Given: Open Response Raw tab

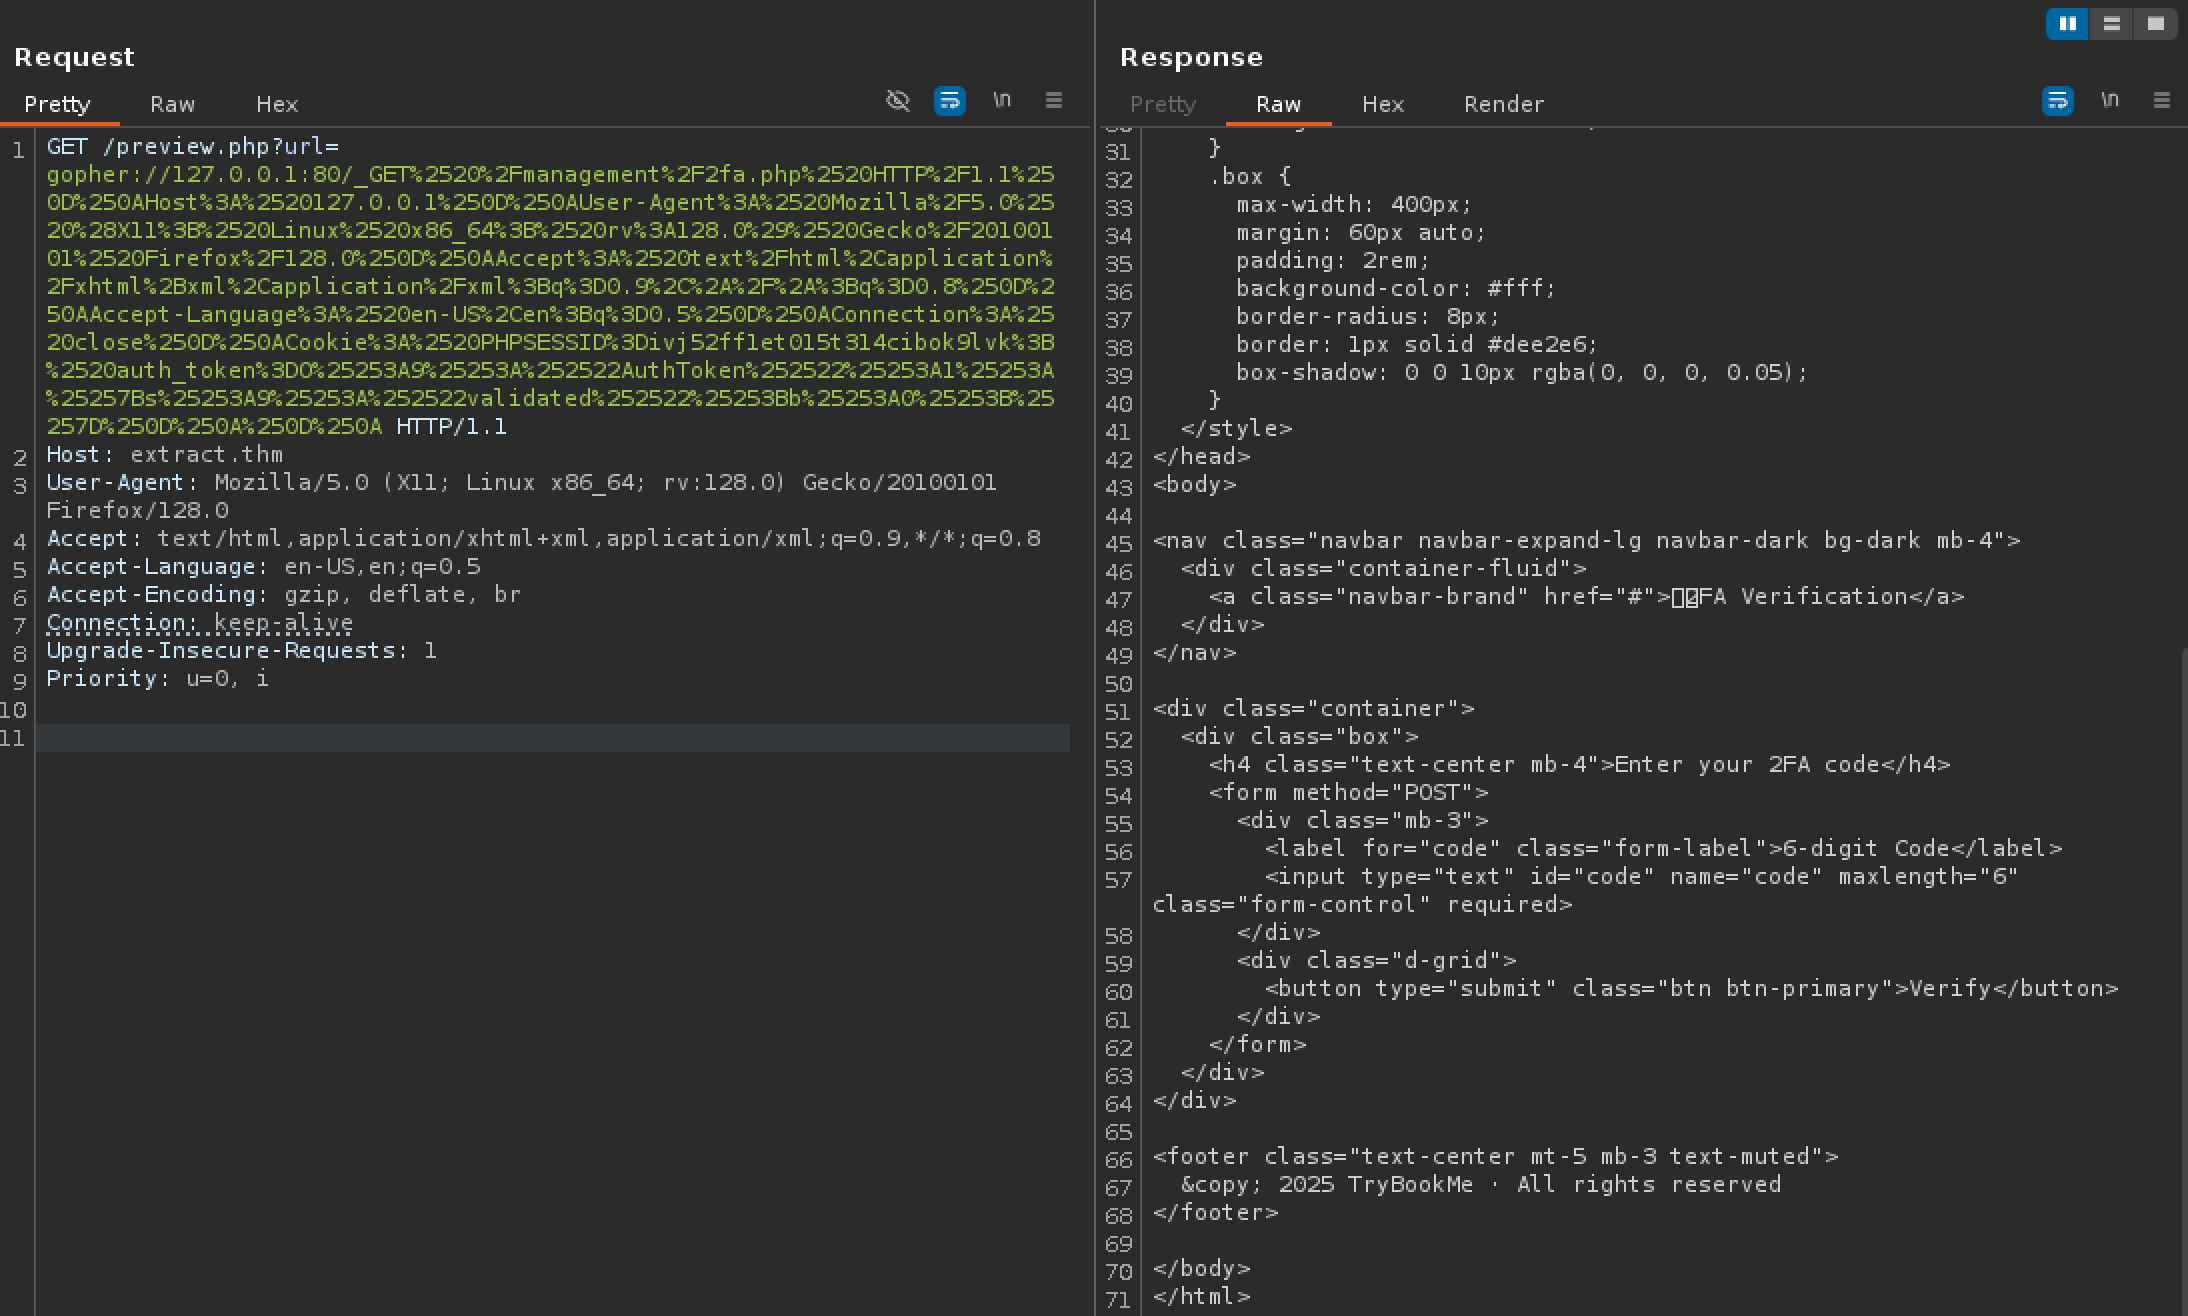Looking at the screenshot, I should [1278, 104].
